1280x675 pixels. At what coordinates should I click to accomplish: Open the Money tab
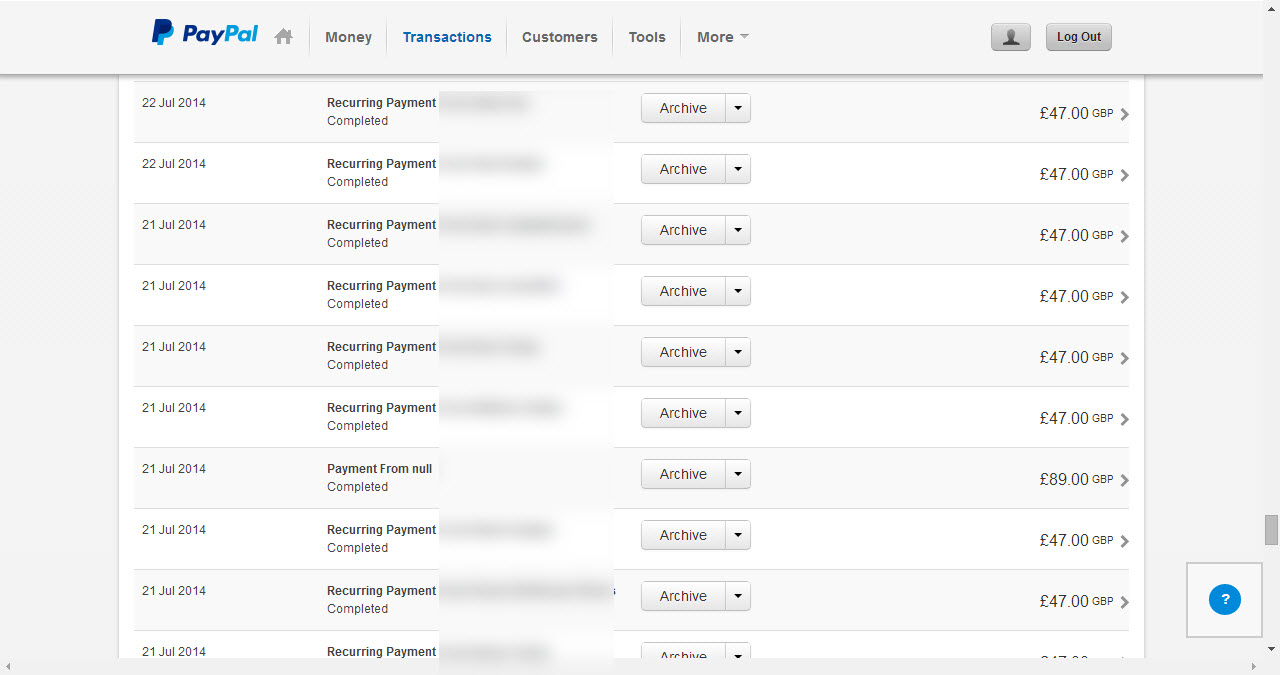348,37
